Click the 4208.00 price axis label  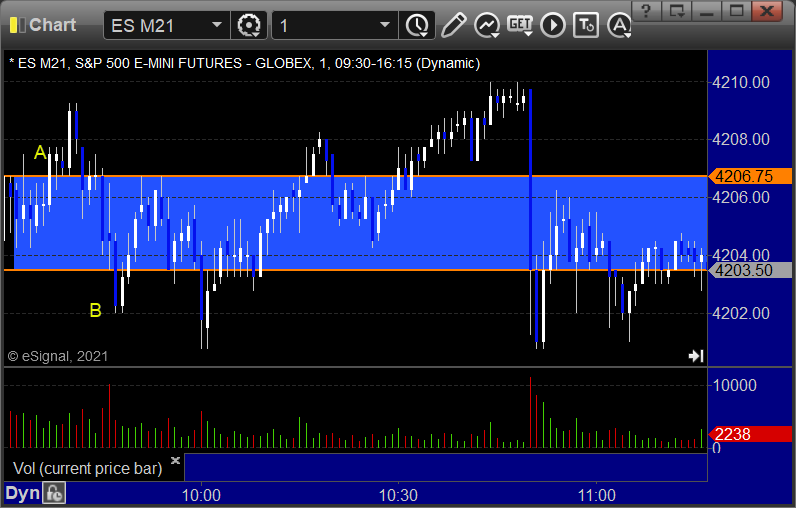pyautogui.click(x=741, y=139)
